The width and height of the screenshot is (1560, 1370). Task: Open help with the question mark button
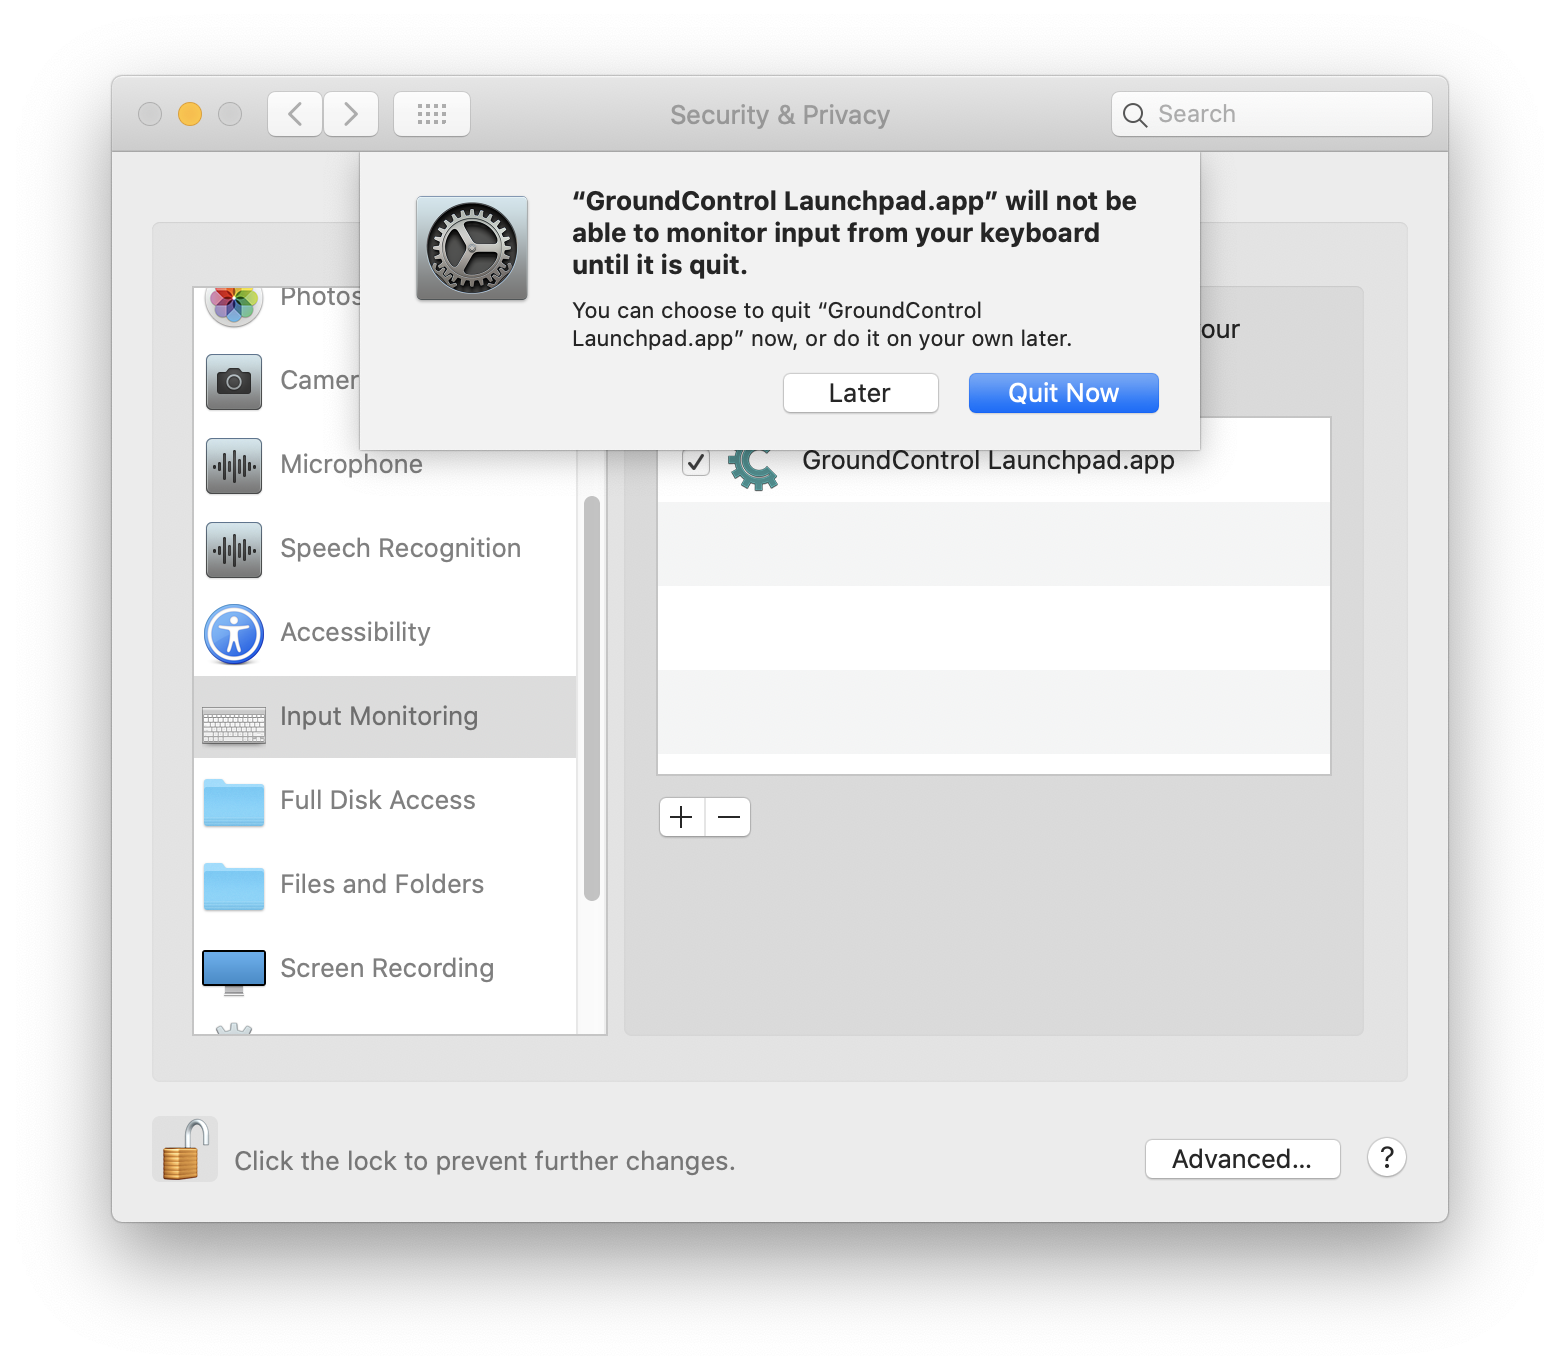tap(1387, 1158)
